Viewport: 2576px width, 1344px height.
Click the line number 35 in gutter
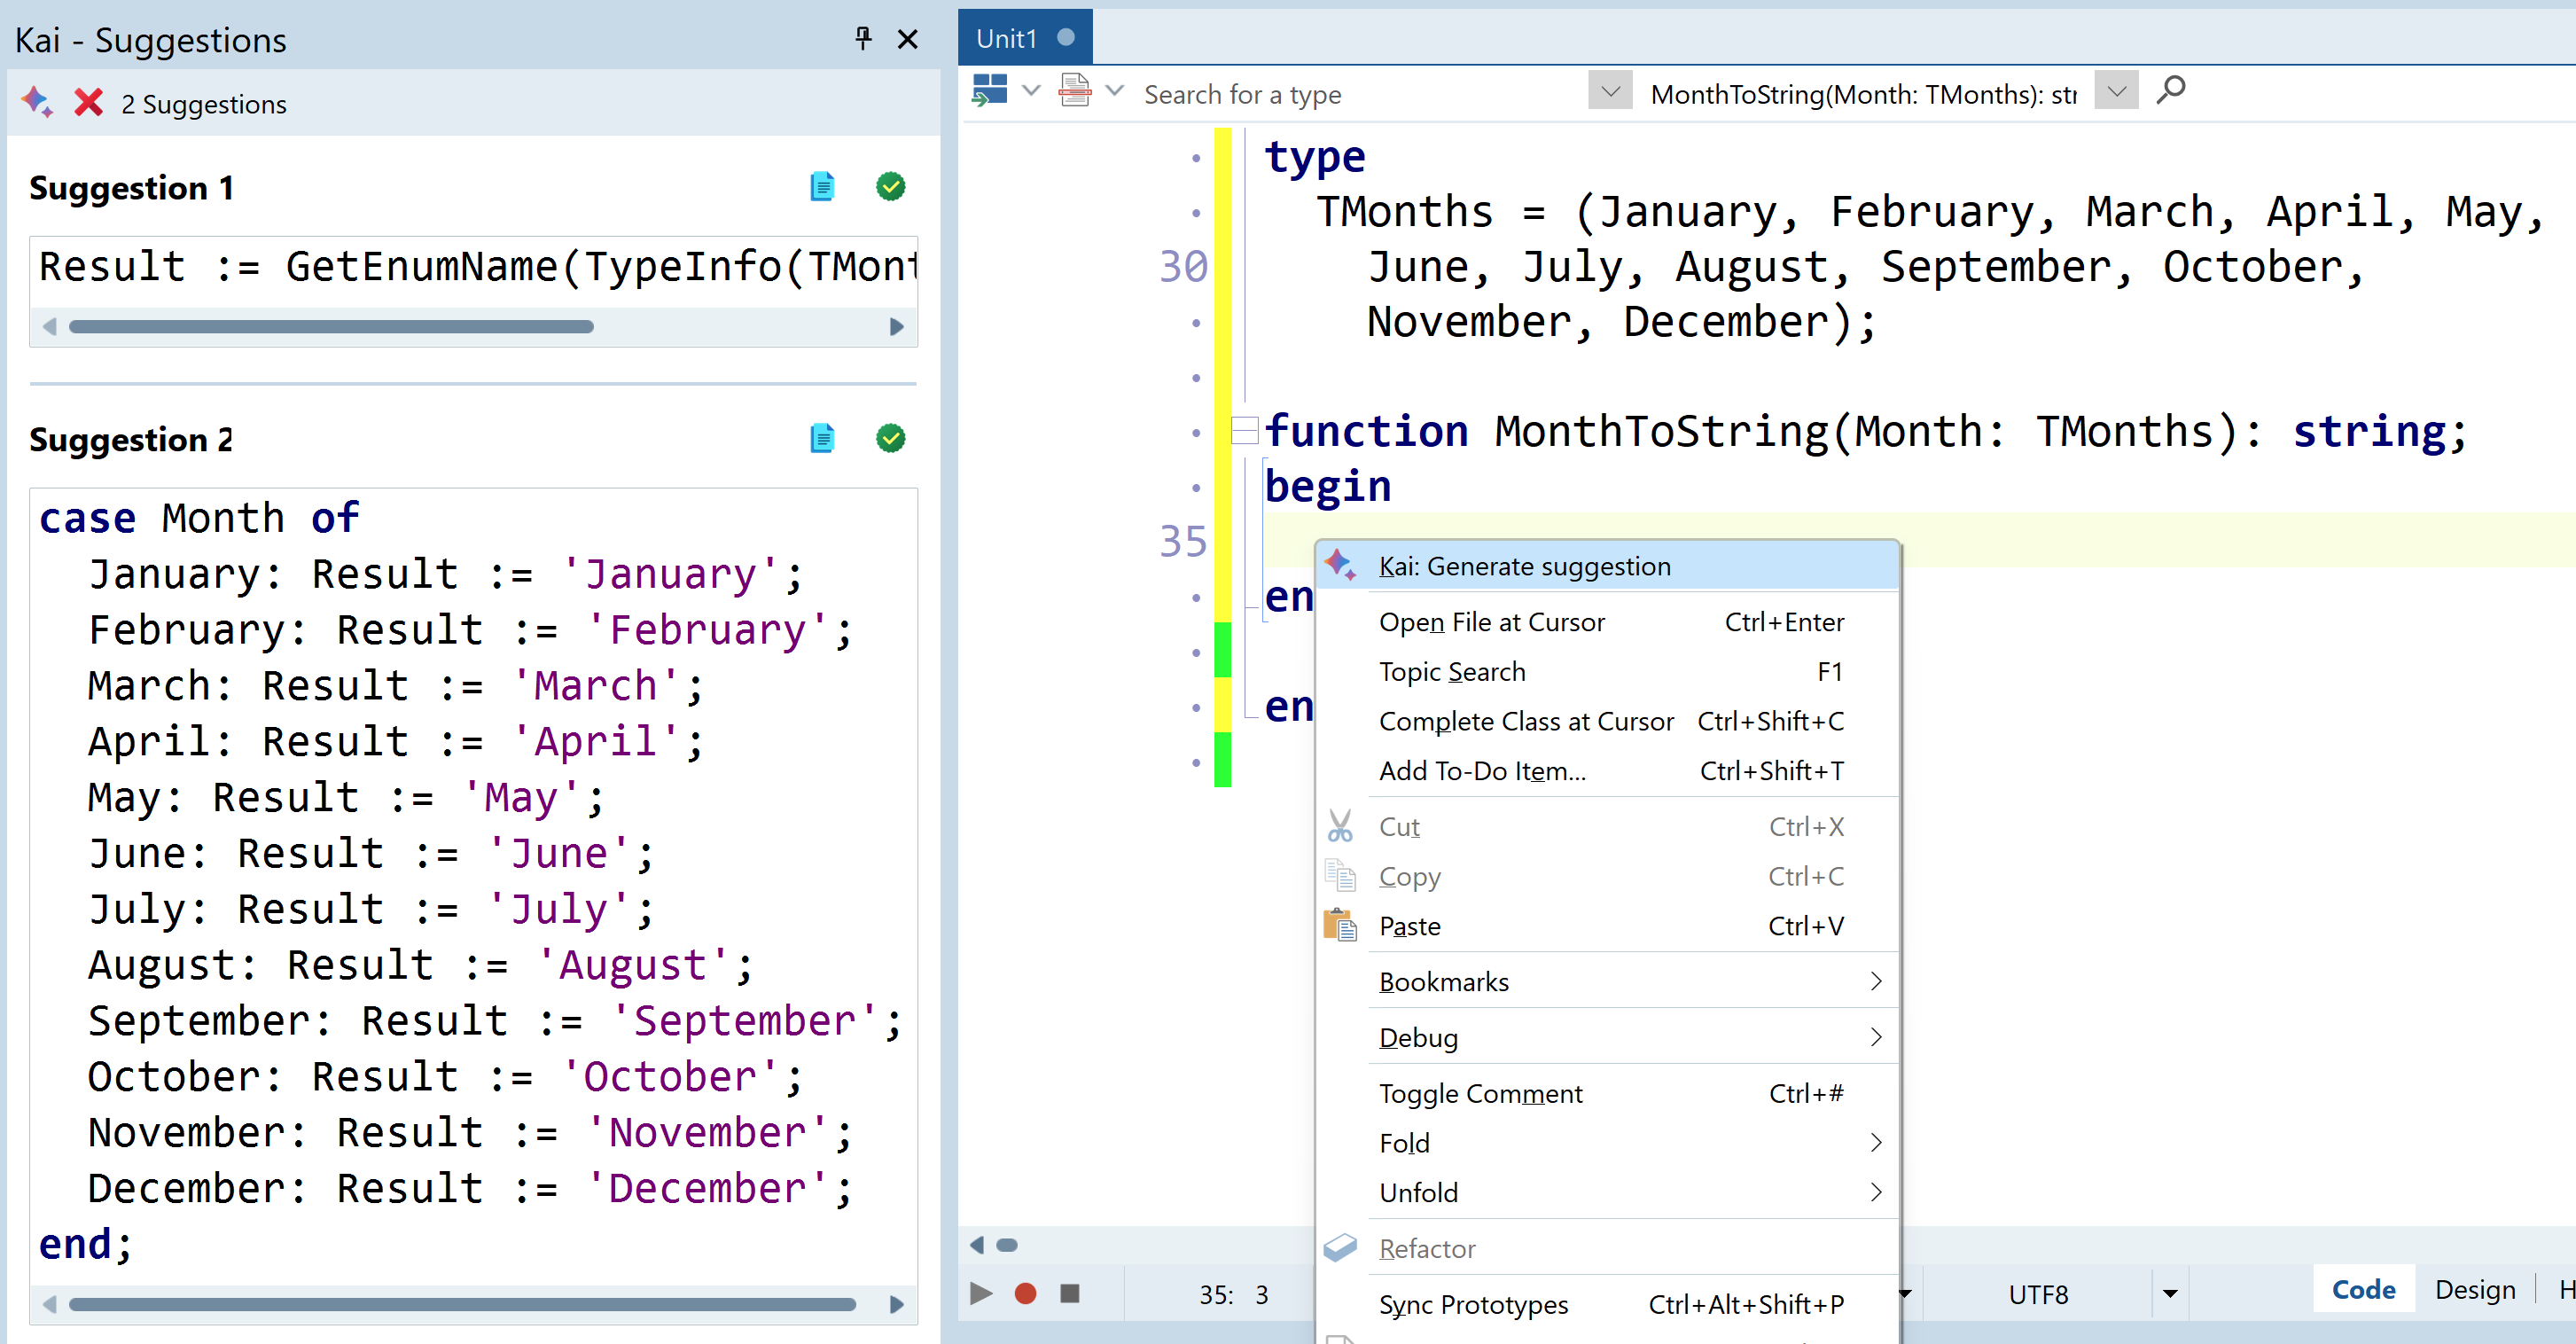pyautogui.click(x=1183, y=541)
